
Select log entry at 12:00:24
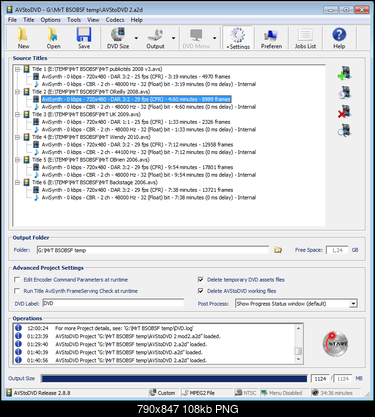tap(105, 328)
